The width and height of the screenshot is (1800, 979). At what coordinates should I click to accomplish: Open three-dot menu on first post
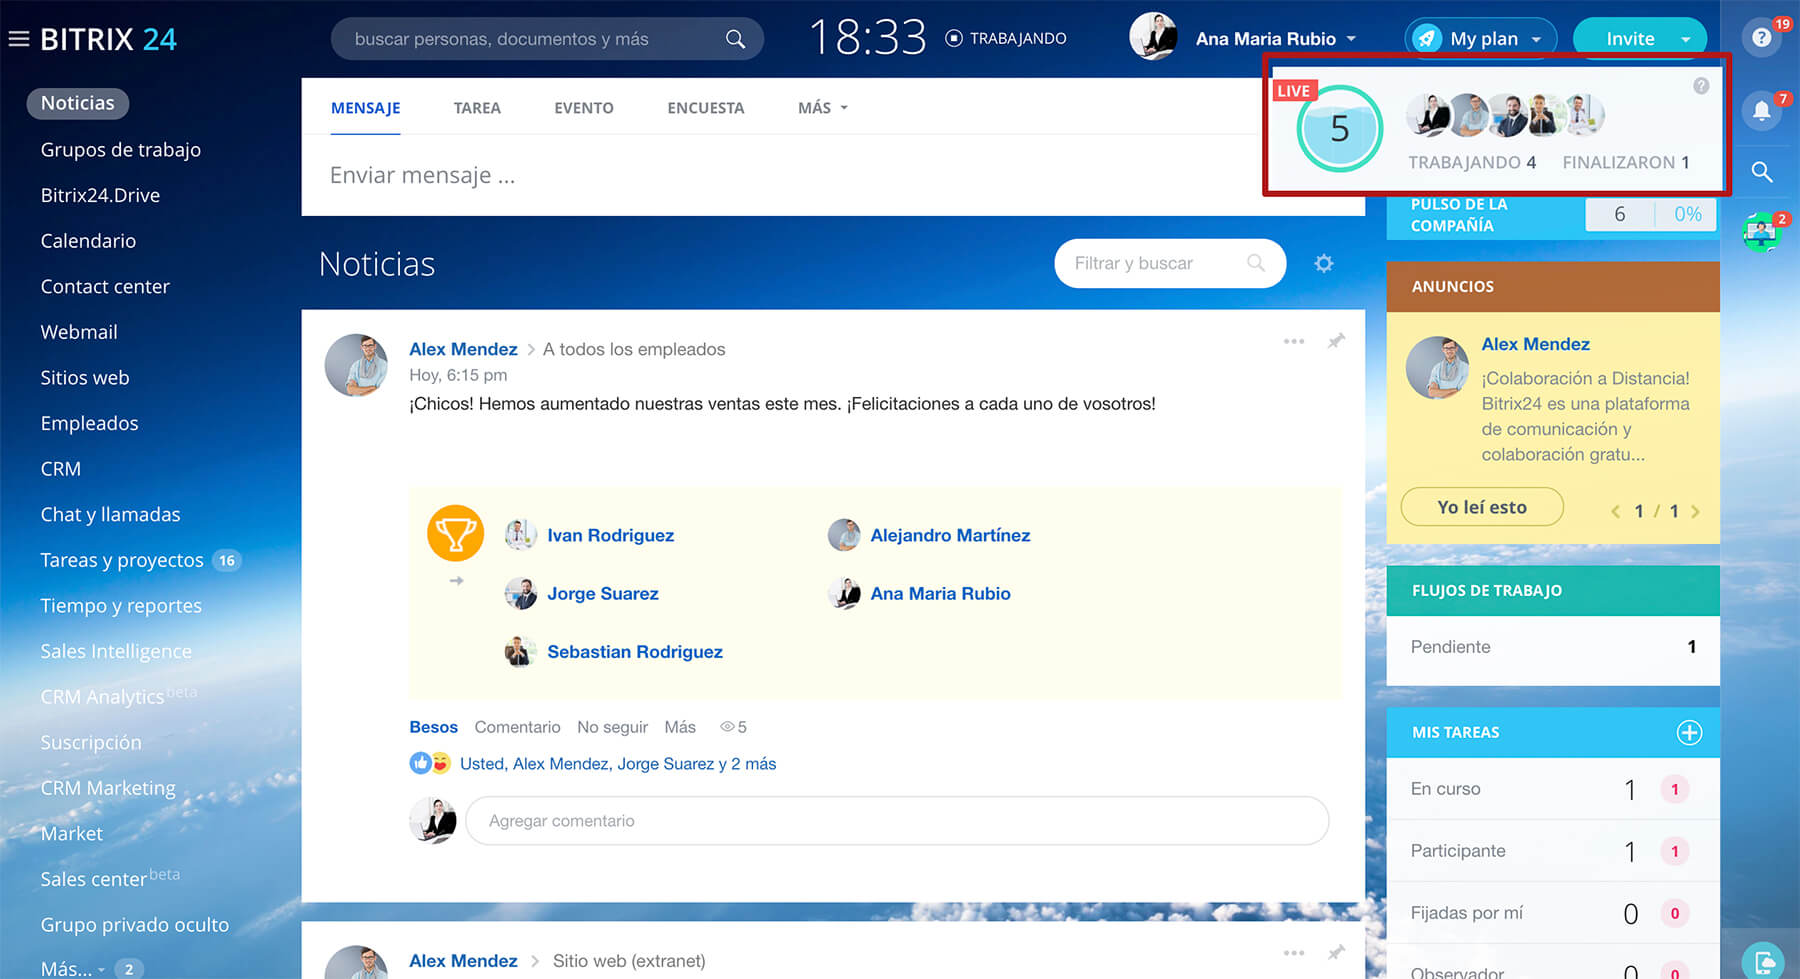[1294, 341]
